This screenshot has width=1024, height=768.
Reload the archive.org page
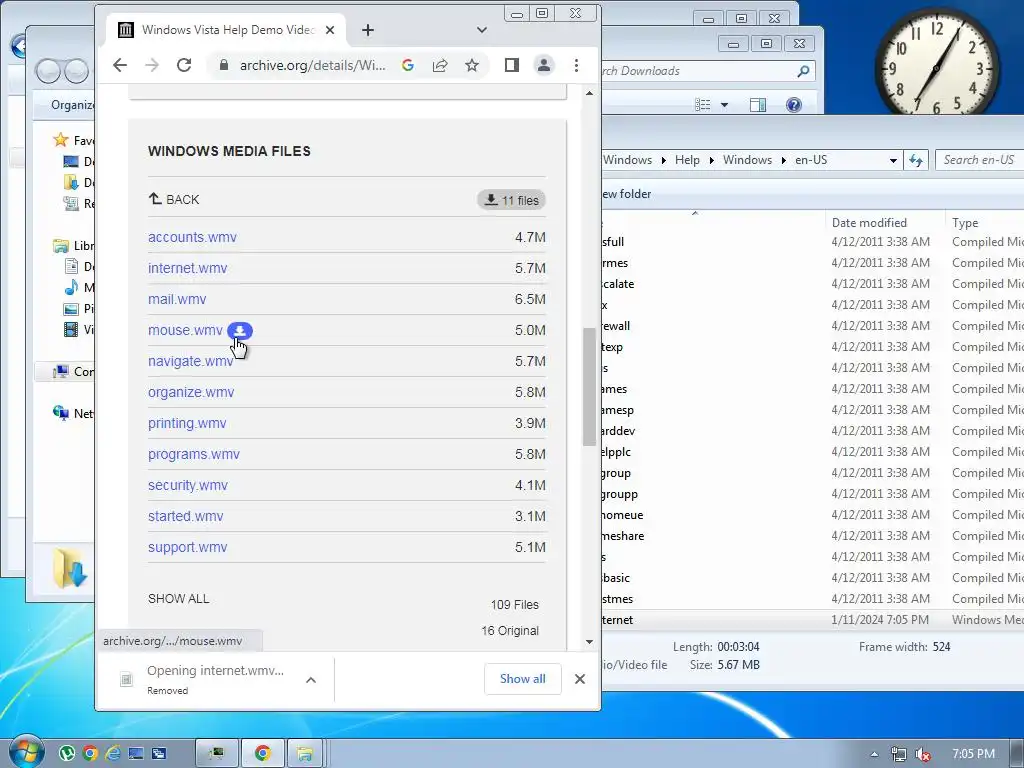click(x=184, y=65)
